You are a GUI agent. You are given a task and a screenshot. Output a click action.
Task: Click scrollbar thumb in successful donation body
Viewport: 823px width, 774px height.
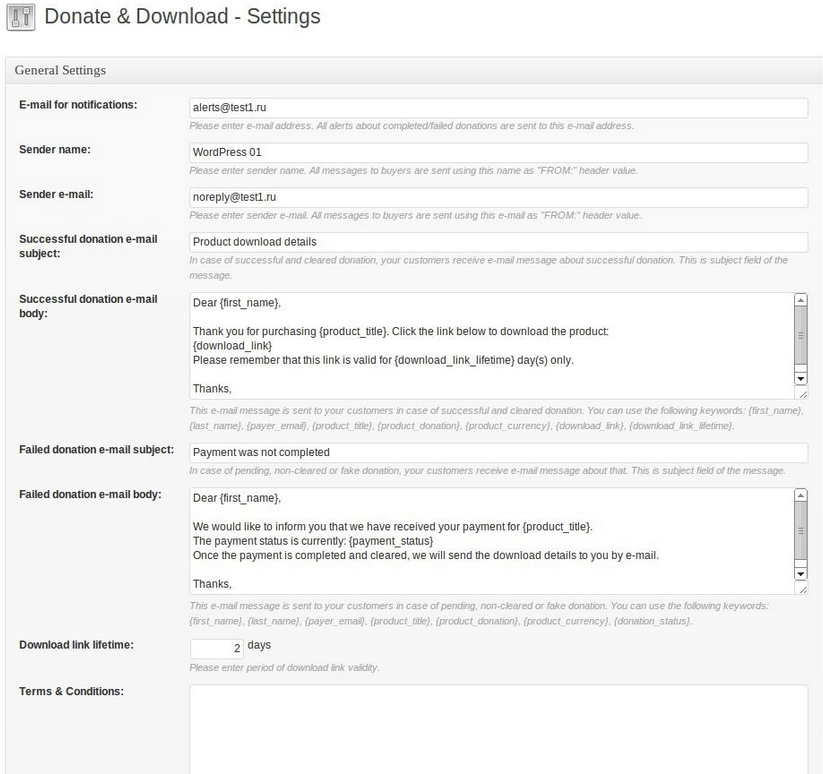tap(801, 335)
